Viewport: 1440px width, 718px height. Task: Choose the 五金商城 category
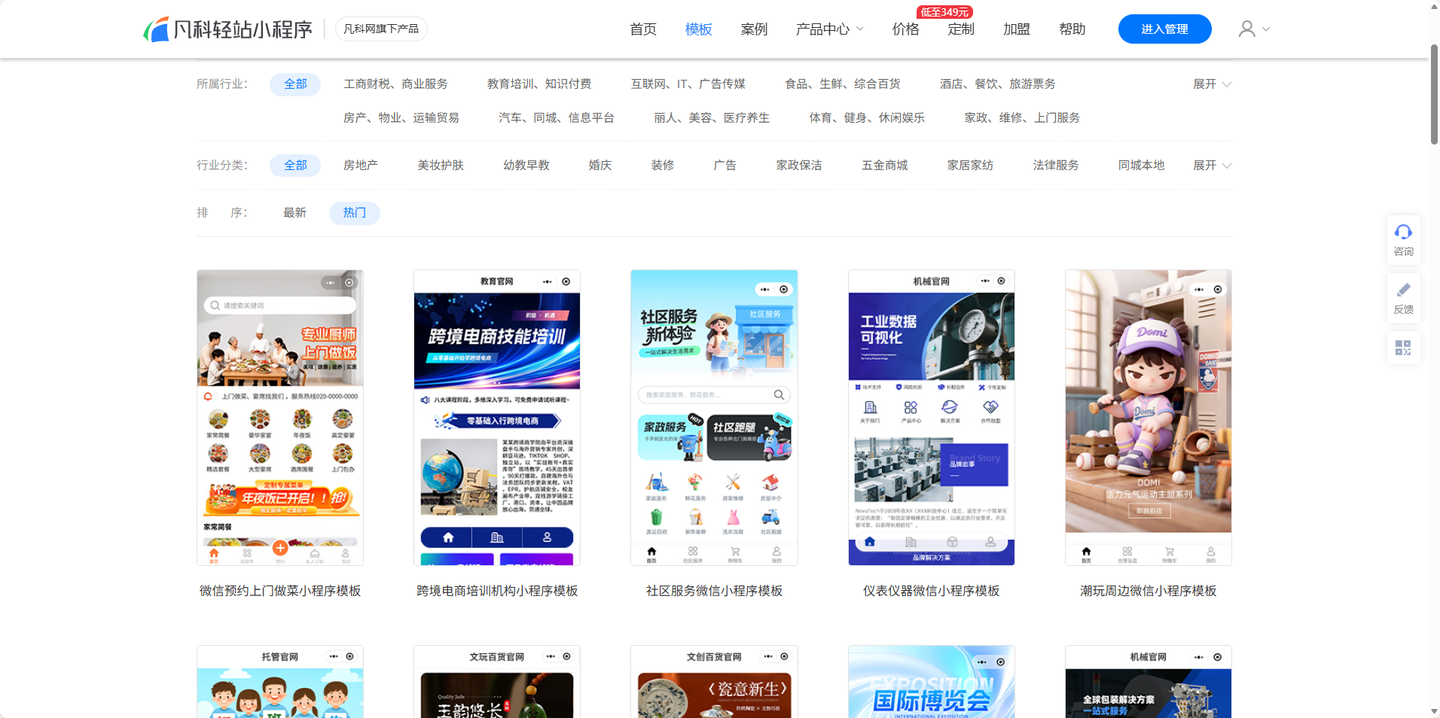point(885,165)
